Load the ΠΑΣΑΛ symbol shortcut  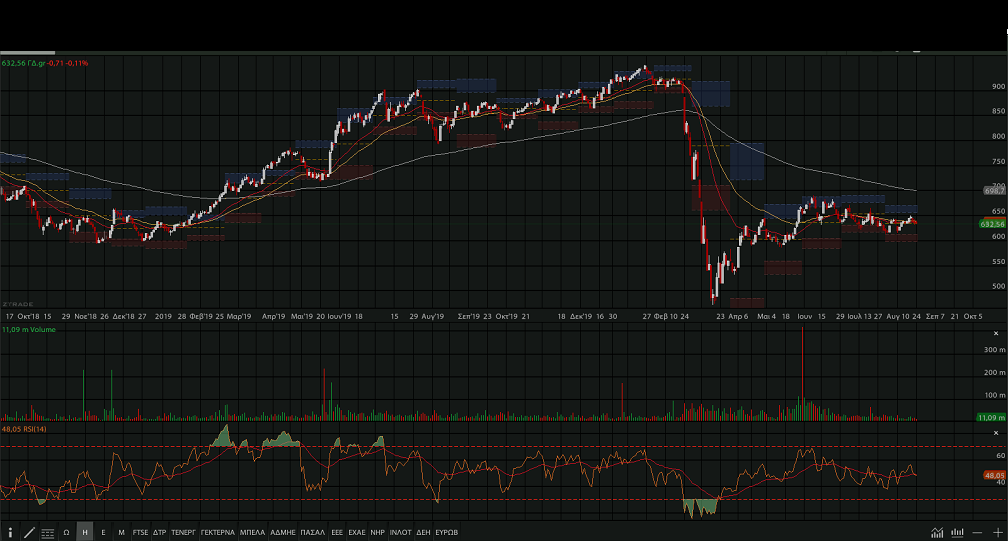[x=313, y=533]
